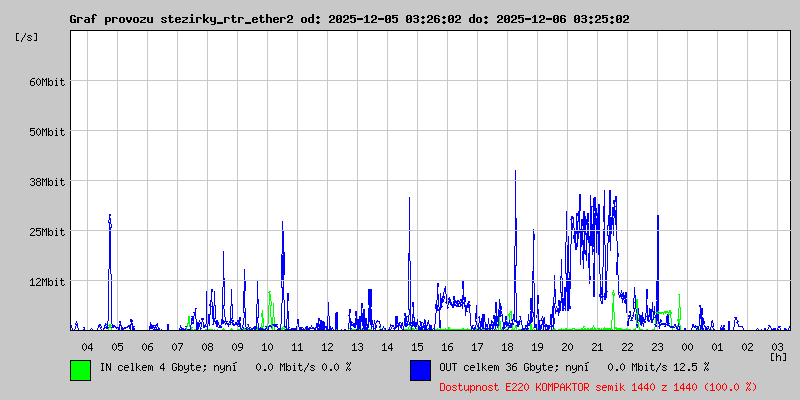Image resolution: width=800 pixels, height=400 pixels.
Task: Click the 50Mbit y-axis label
Action: [47, 132]
